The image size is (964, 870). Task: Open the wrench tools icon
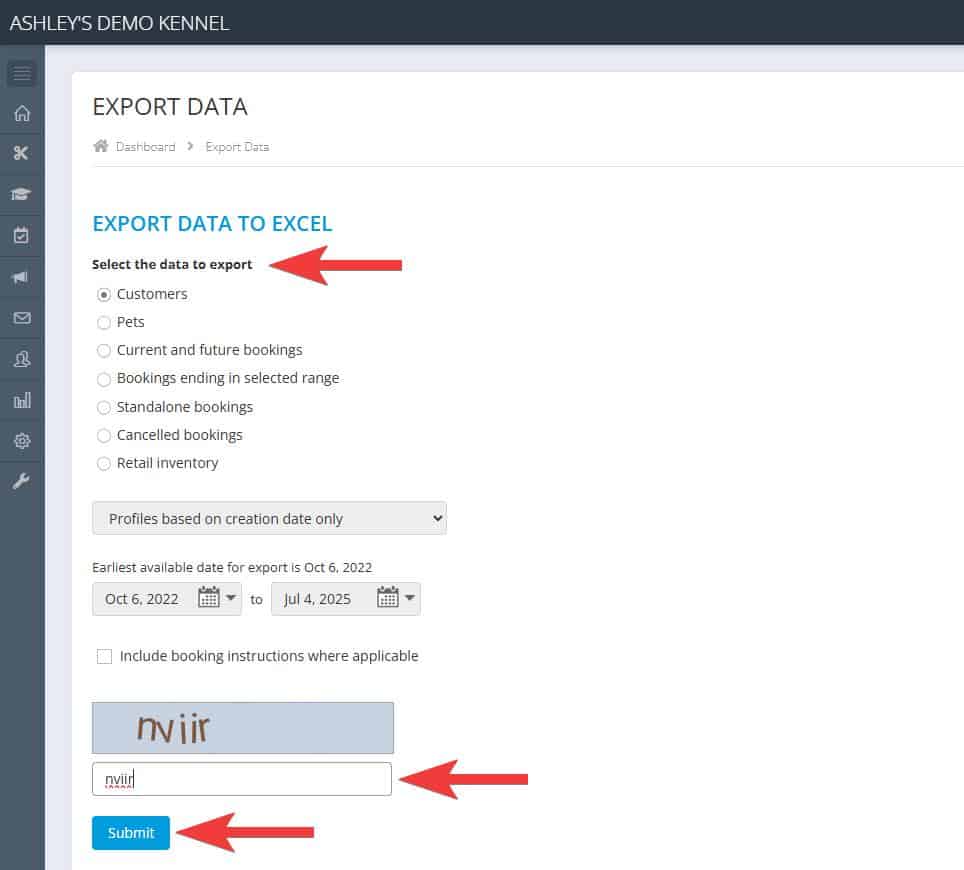[x=22, y=482]
